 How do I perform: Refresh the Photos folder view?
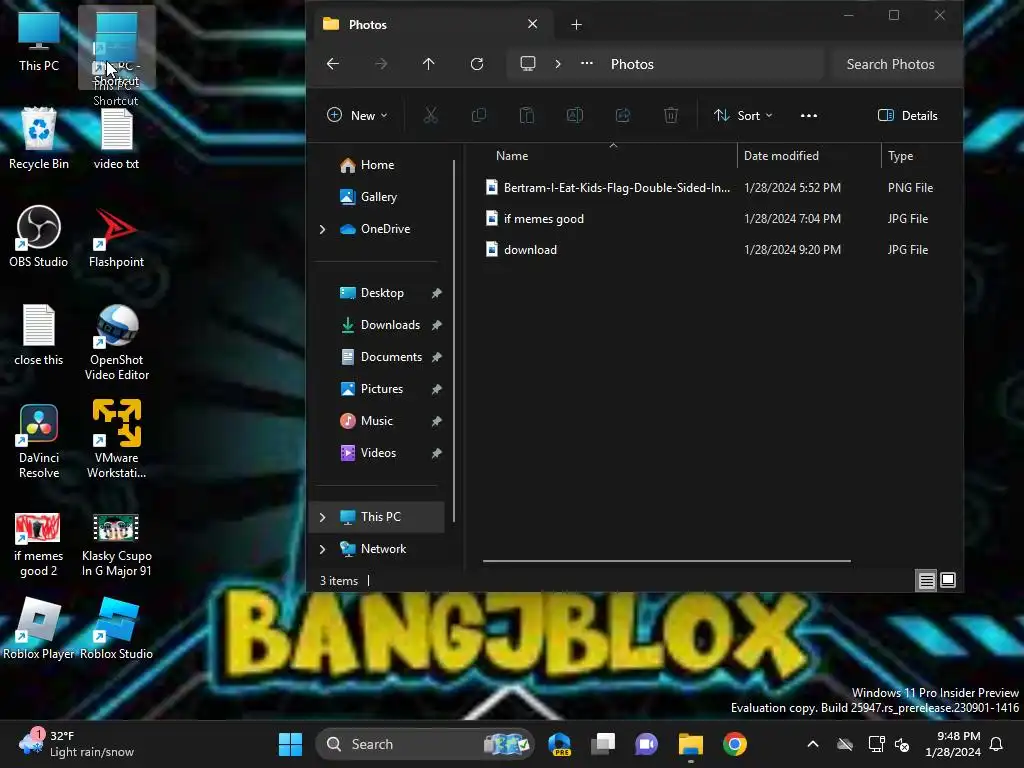pyautogui.click(x=477, y=64)
